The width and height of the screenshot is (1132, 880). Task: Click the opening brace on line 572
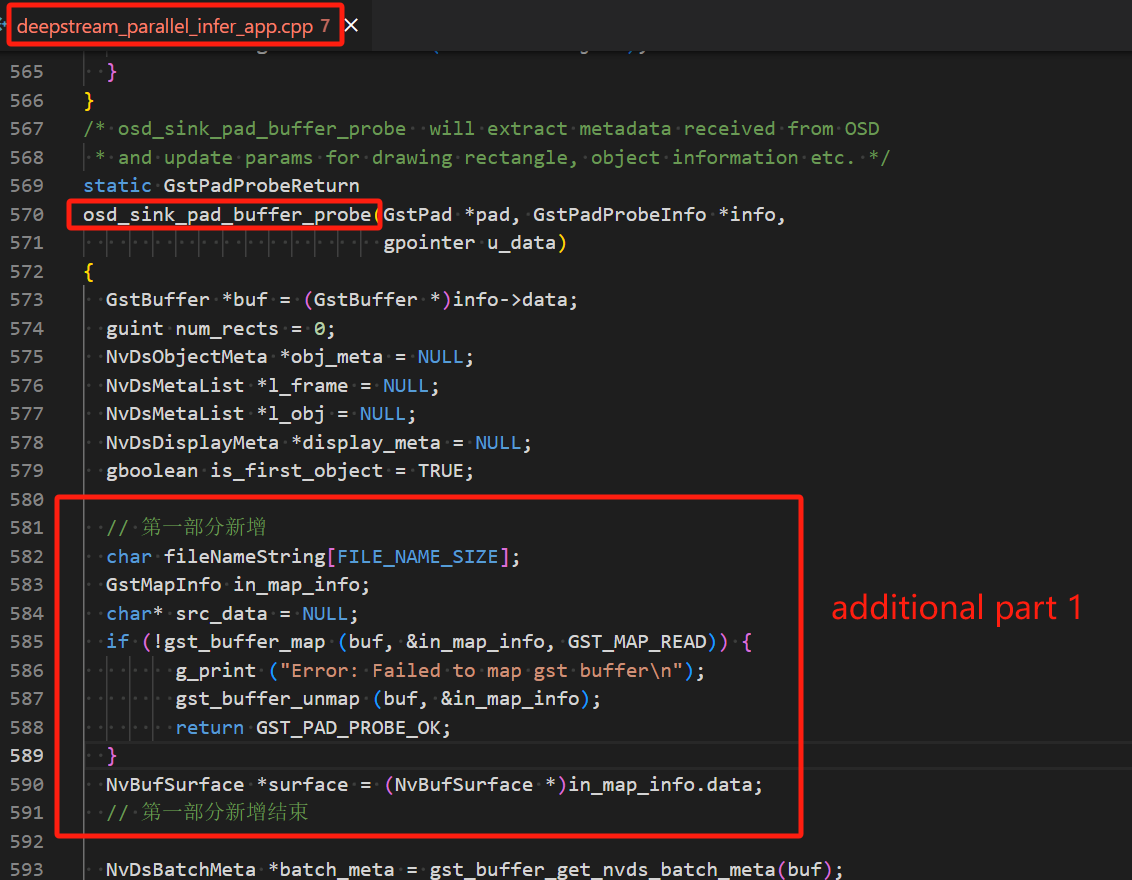(88, 271)
